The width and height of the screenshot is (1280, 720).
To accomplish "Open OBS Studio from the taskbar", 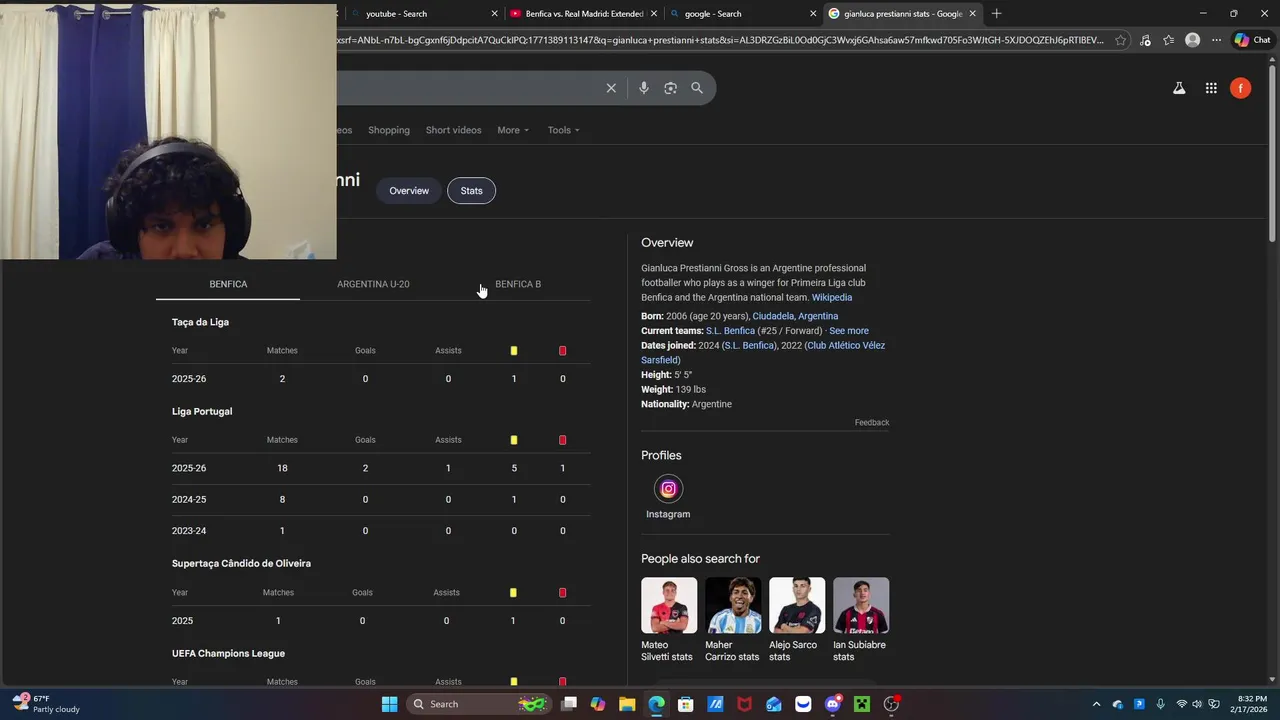I will pos(891,704).
